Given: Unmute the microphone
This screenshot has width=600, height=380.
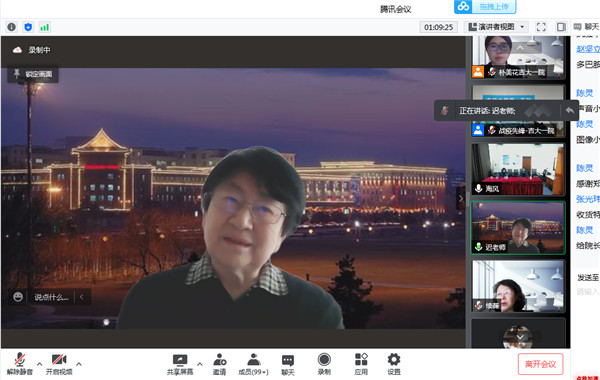Looking at the screenshot, I should tap(20, 364).
